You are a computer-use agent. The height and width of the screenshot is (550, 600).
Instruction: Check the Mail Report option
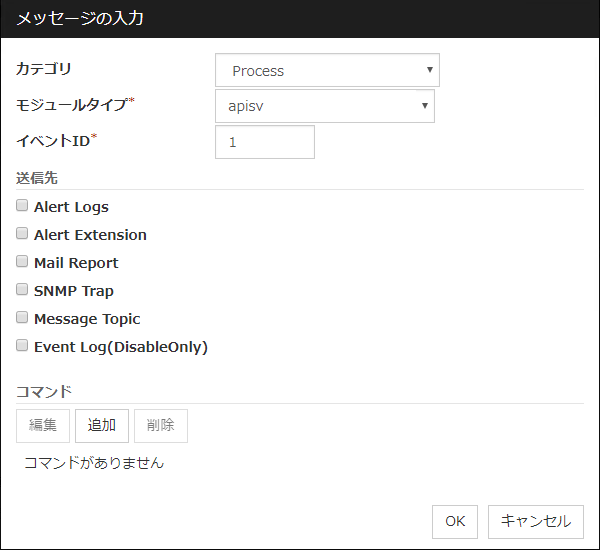pos(22,262)
